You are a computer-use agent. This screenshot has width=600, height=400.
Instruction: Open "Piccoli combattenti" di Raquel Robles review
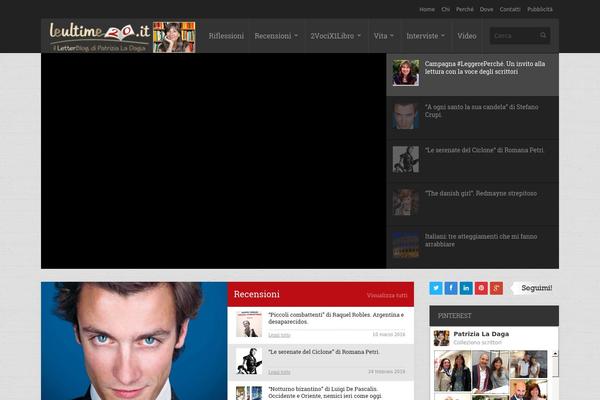[336, 318]
